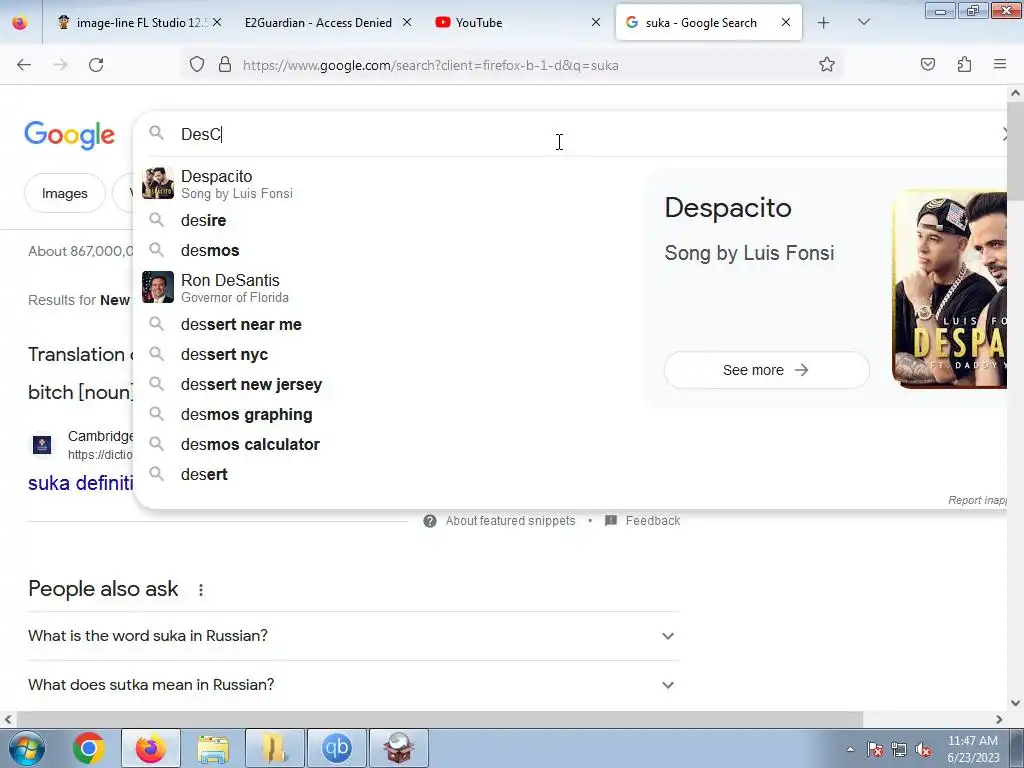This screenshot has height=768, width=1024.
Task: Click the Action Center flag tray icon
Action: click(875, 749)
